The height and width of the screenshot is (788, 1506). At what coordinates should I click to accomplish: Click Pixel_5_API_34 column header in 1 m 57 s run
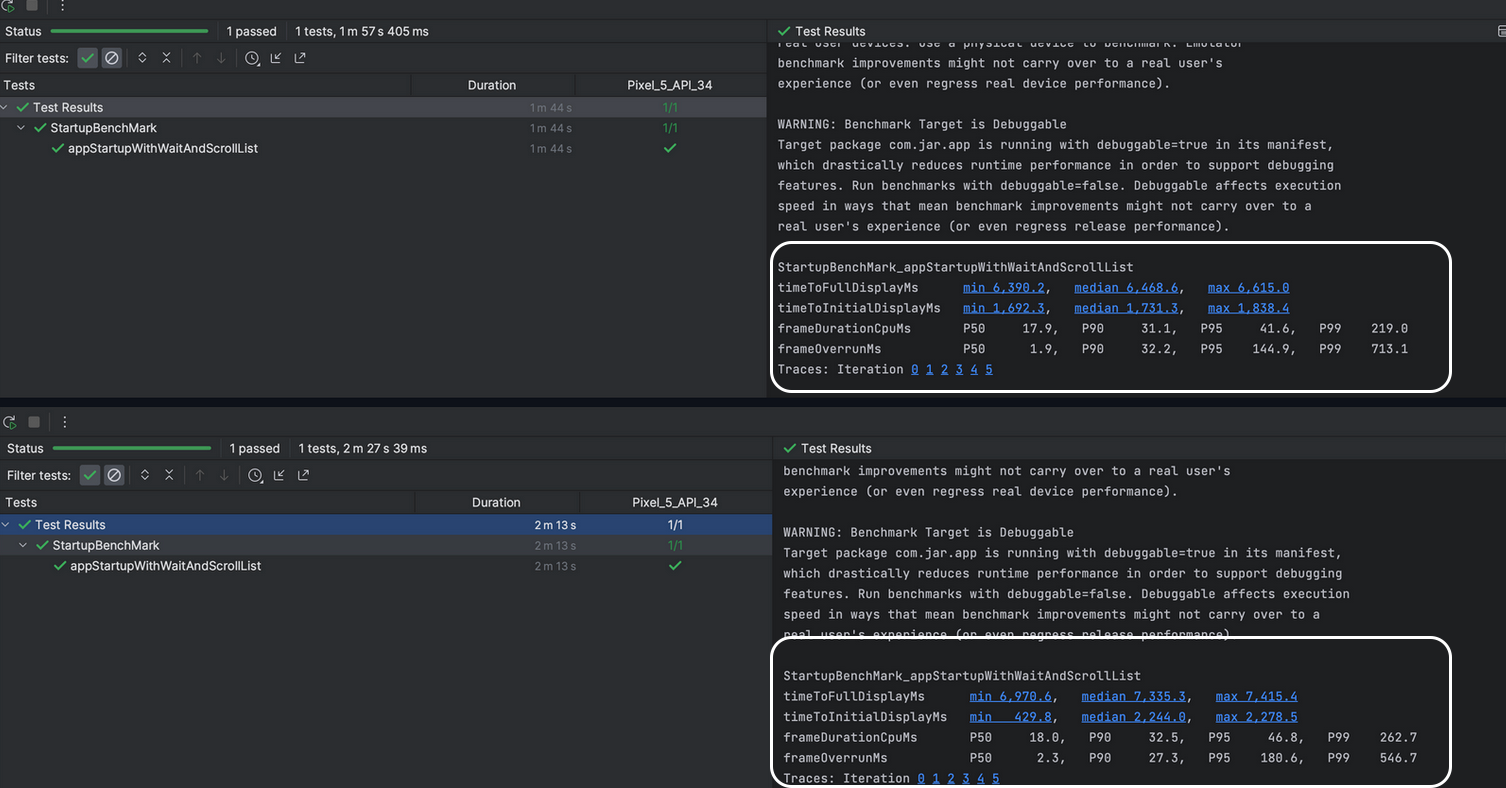point(670,85)
